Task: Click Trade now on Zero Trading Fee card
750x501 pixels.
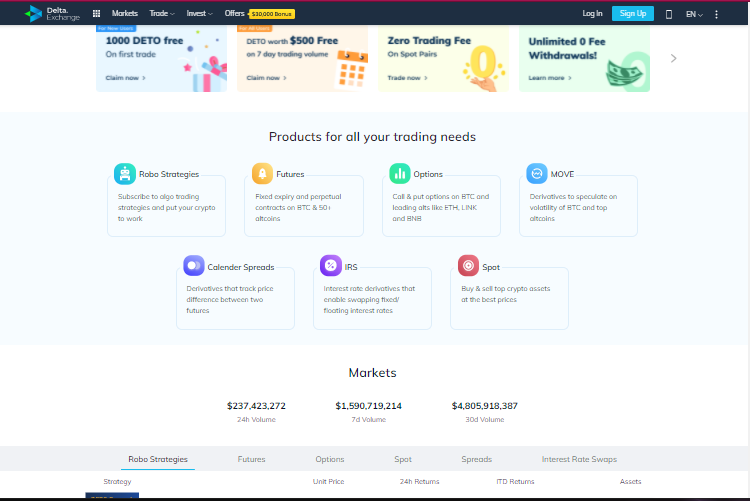Action: coord(408,78)
